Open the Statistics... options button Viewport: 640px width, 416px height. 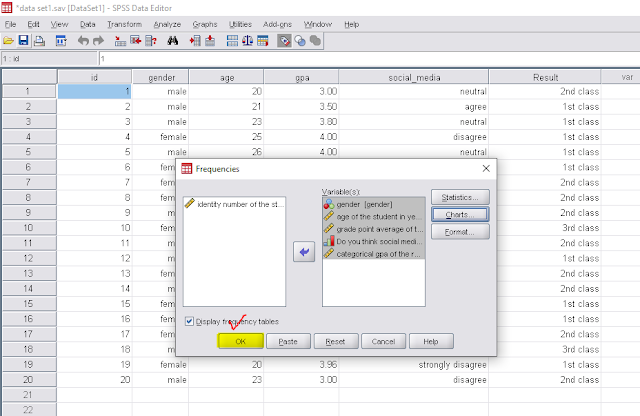[x=460, y=197]
